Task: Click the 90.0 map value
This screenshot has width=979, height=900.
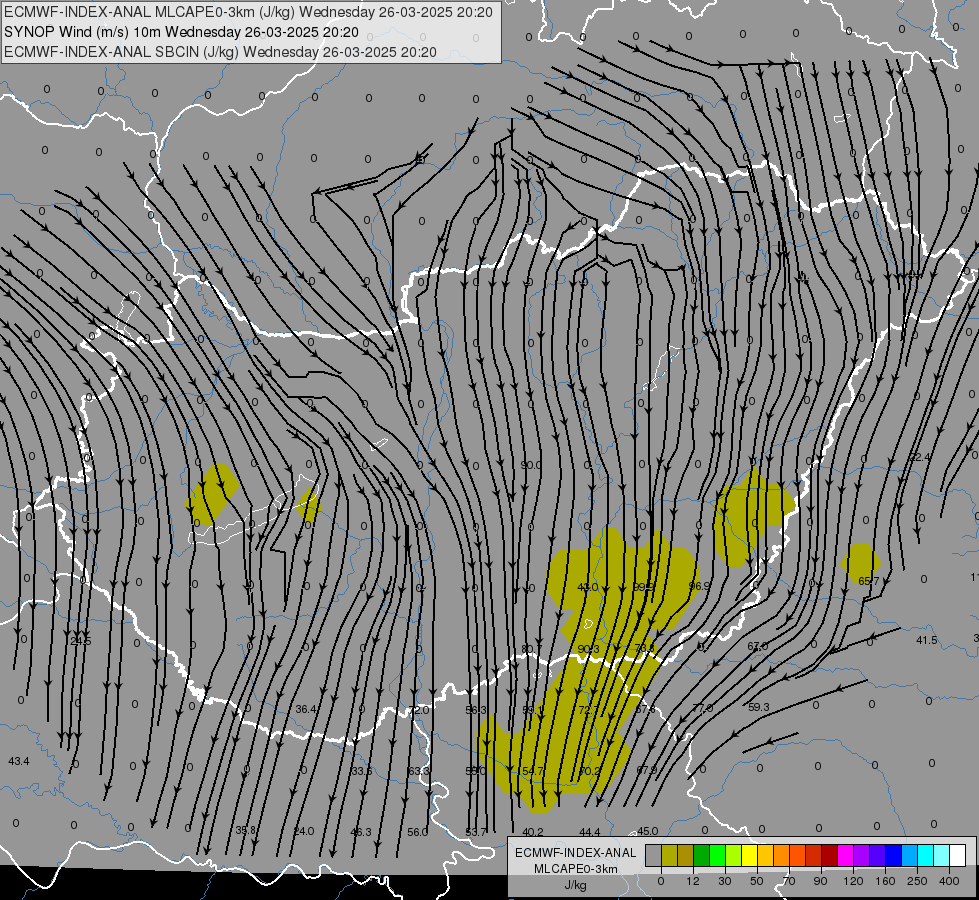Action: pos(531,465)
